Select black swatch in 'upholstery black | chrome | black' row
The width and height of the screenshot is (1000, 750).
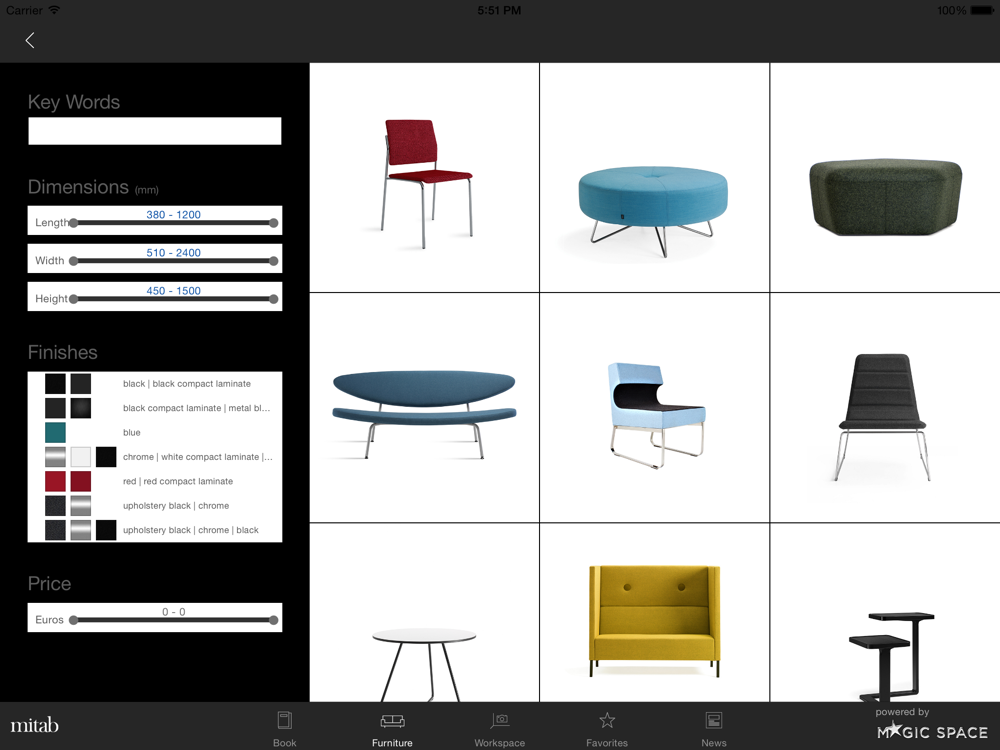[106, 530]
